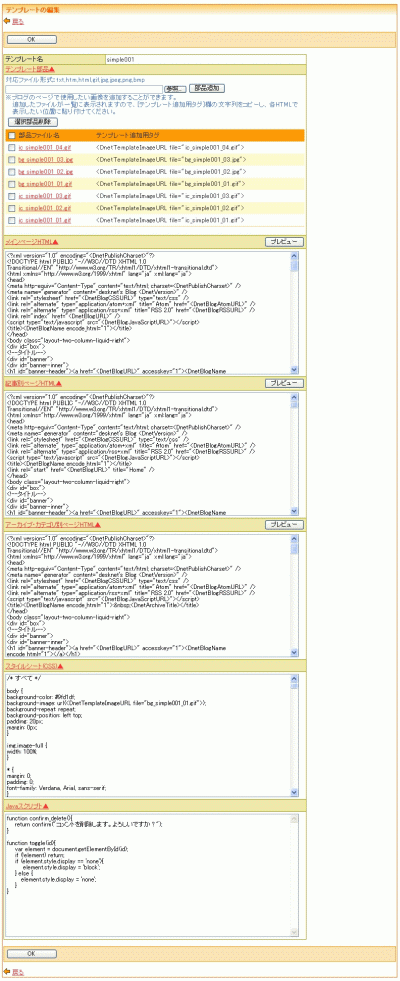
Task: Click 参照 to browse for a file
Action: click(x=175, y=89)
